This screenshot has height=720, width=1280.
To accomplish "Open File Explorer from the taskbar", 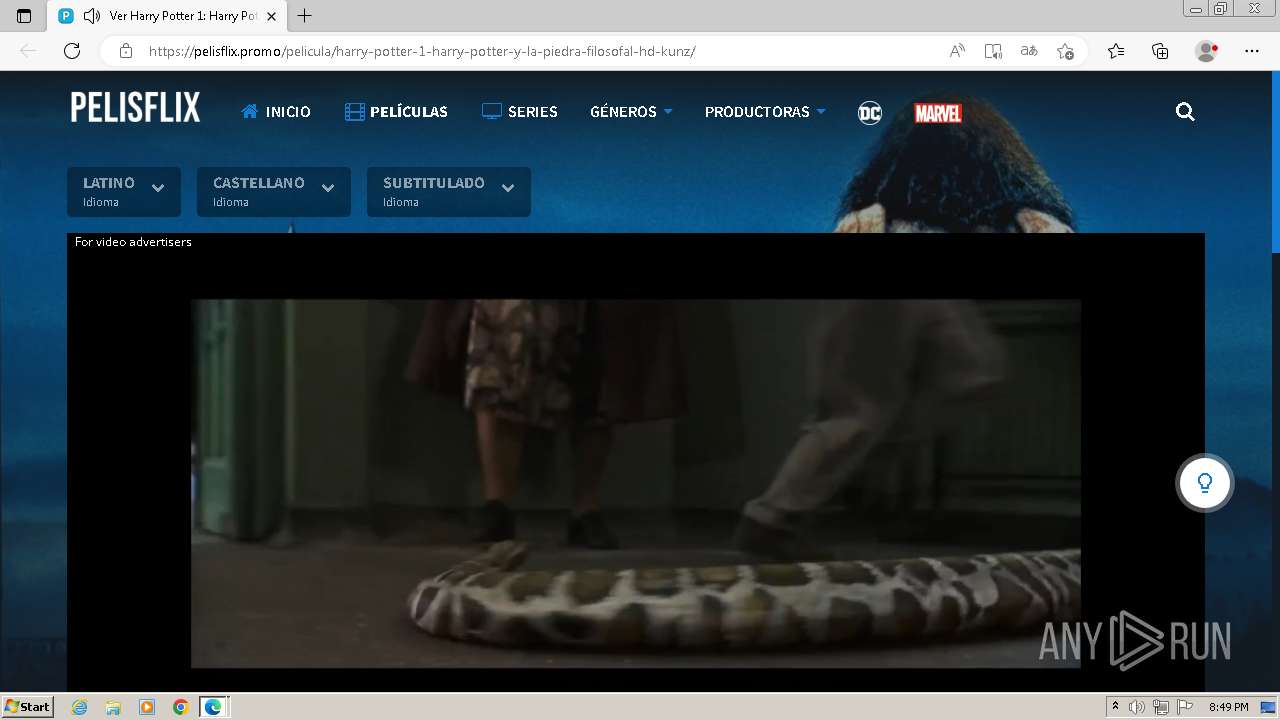I will tap(113, 707).
